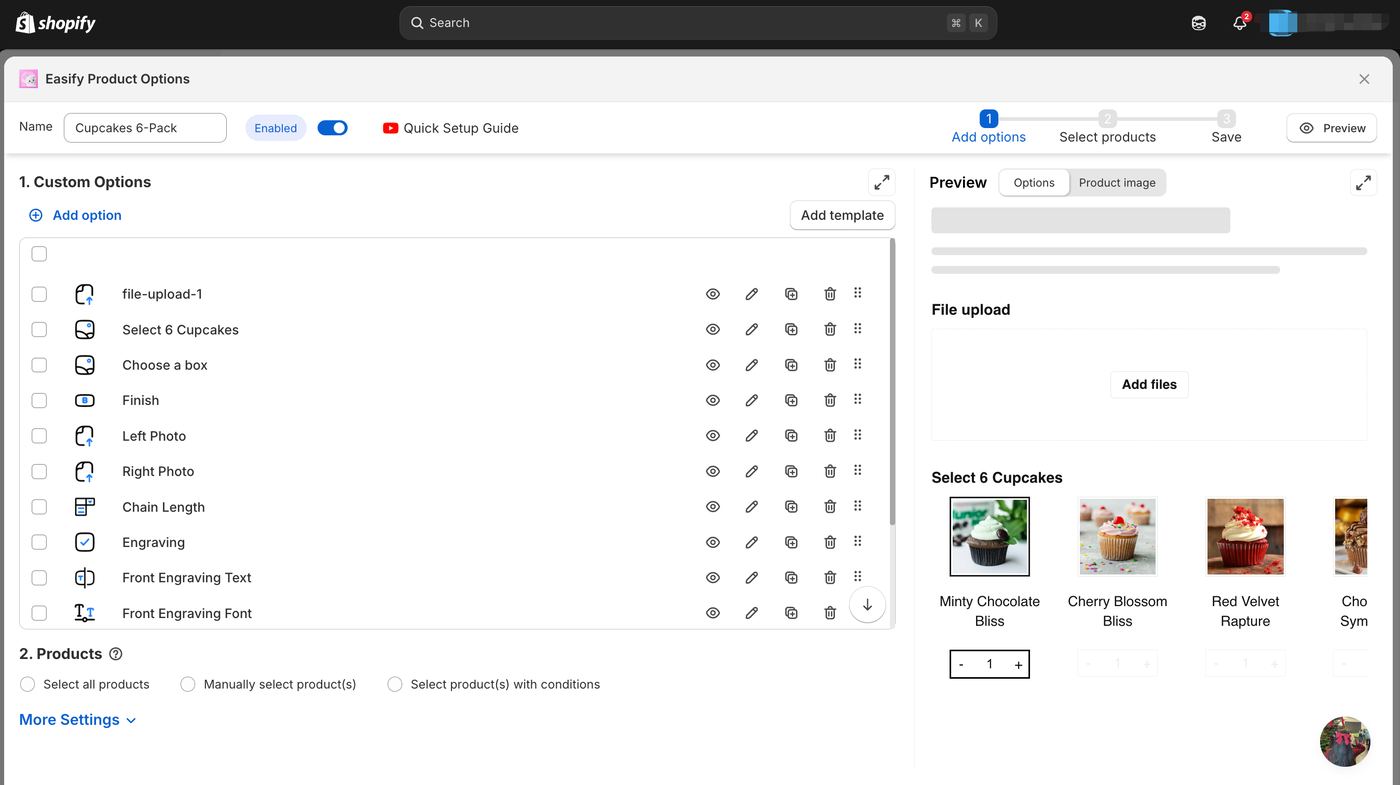Decrease Minty Chocolate Bliss quantity
1400x785 pixels.
(x=961, y=665)
